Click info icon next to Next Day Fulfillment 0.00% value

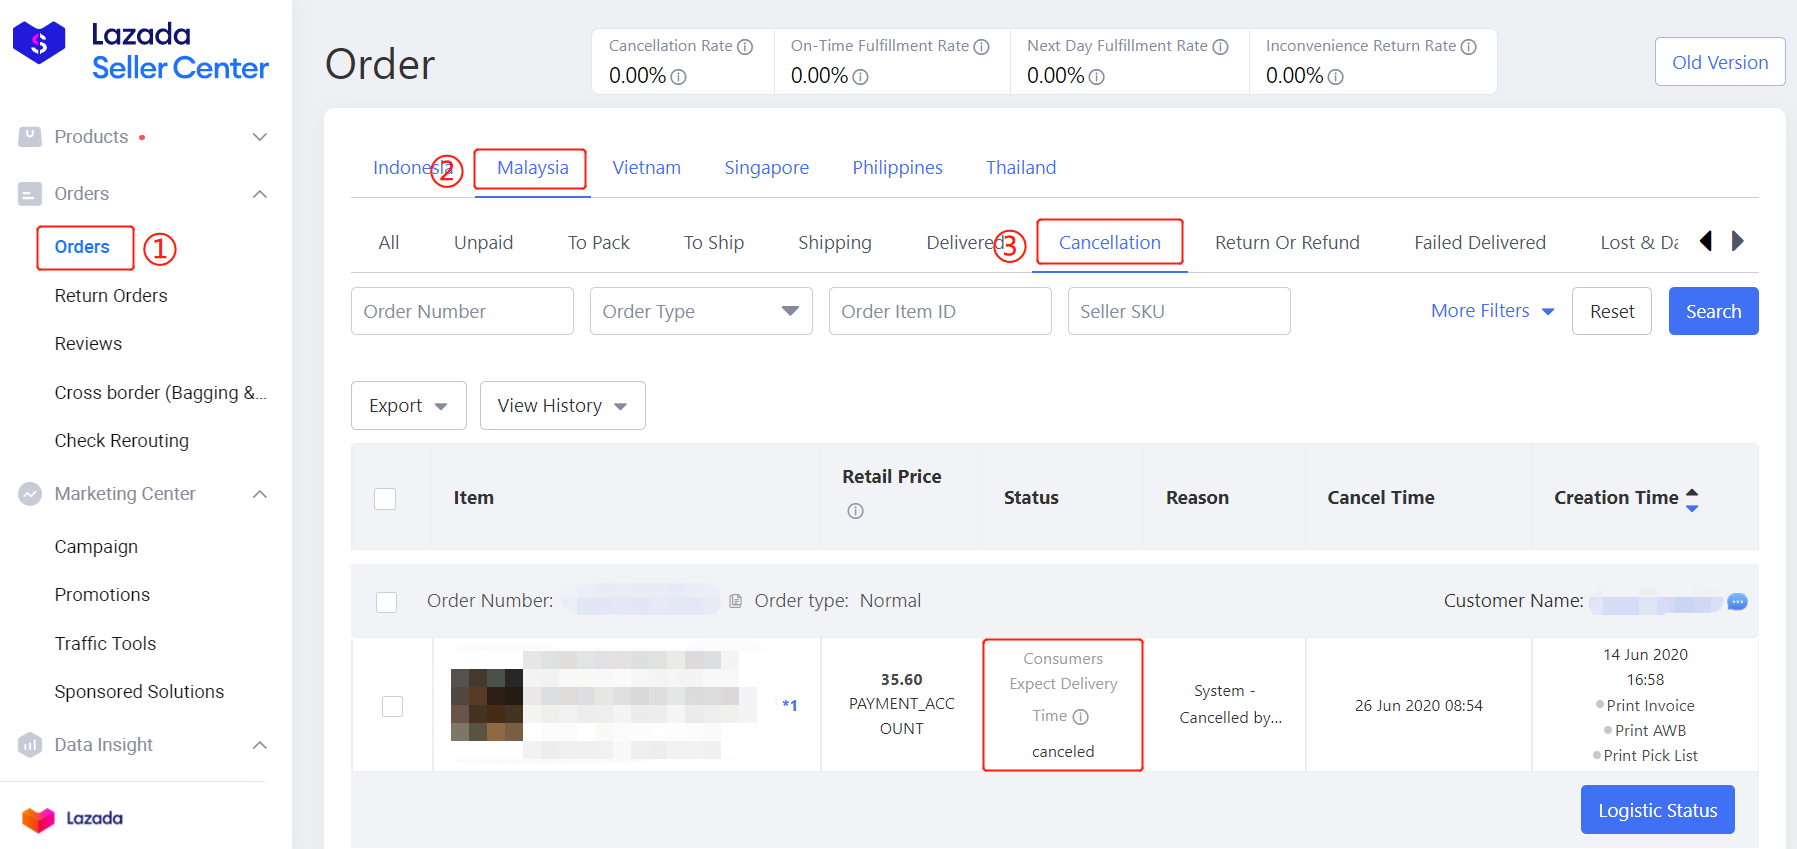click(x=1096, y=77)
